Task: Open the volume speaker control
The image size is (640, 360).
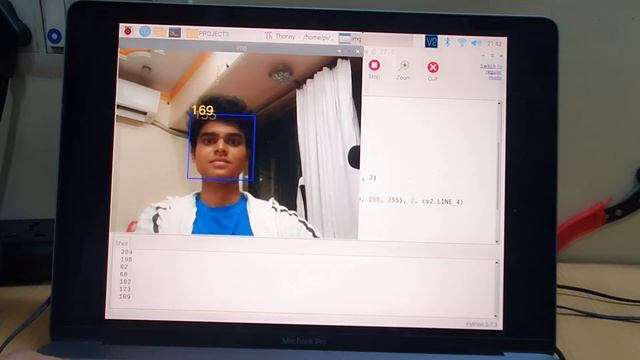Action: click(x=476, y=43)
